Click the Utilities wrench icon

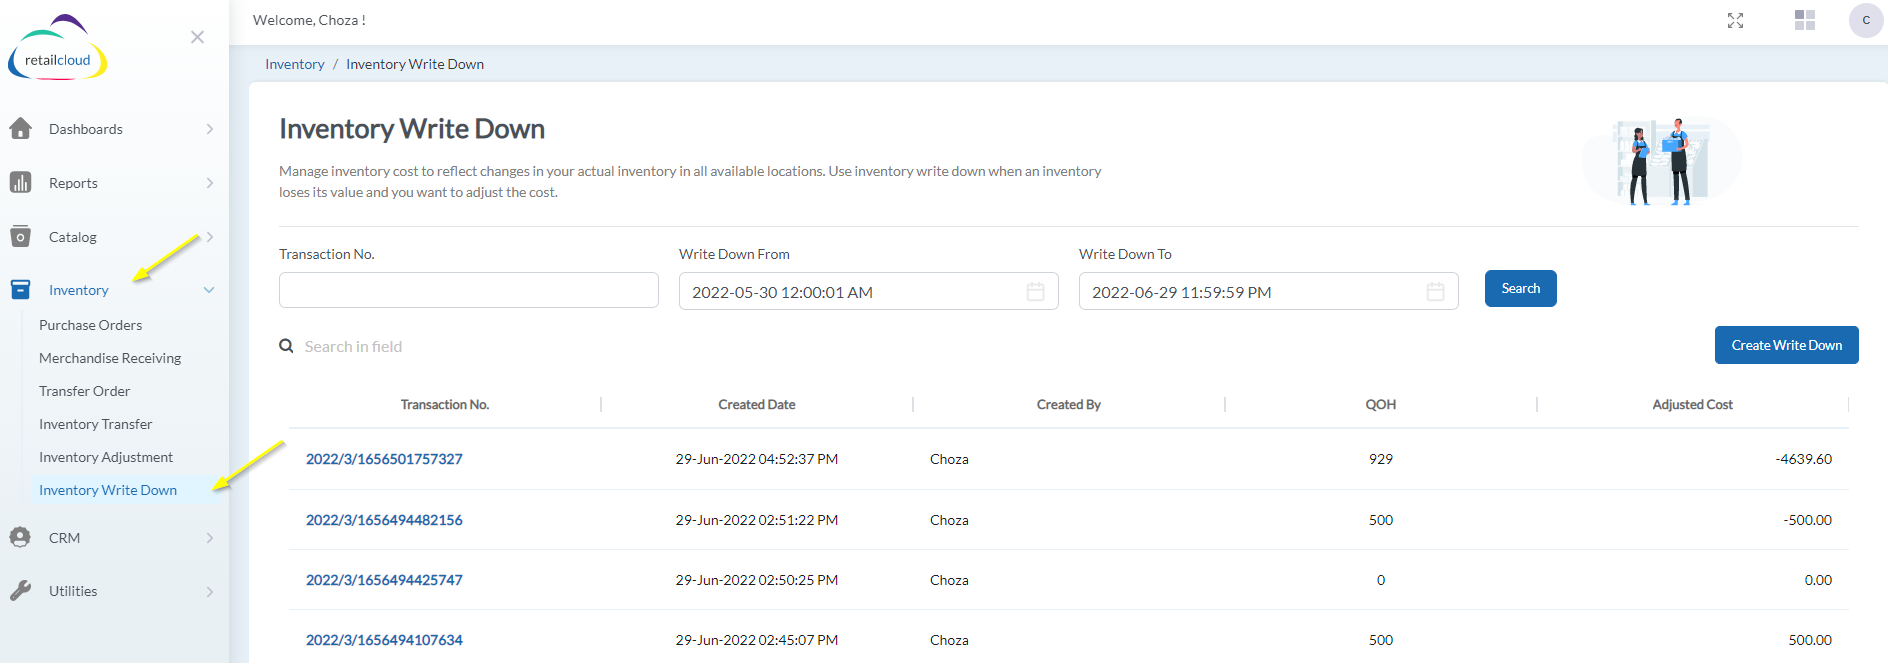20,591
